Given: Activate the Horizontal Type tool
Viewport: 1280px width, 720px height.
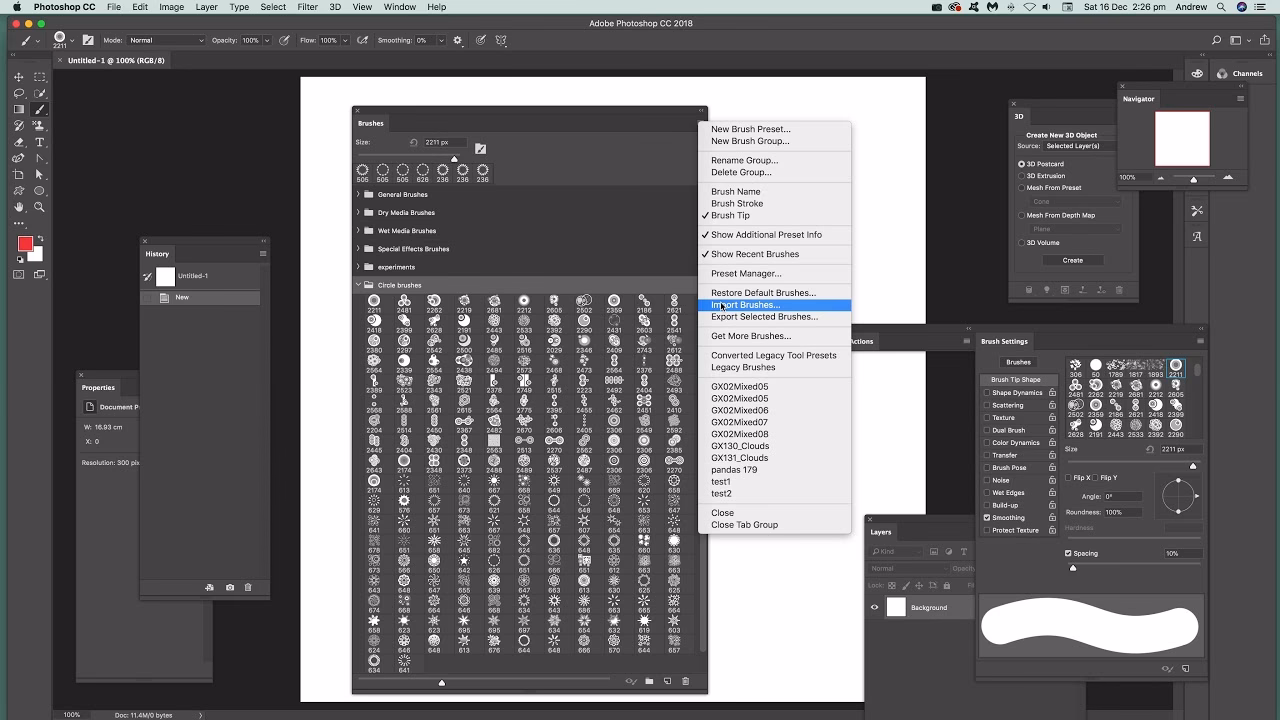Looking at the screenshot, I should (x=39, y=141).
